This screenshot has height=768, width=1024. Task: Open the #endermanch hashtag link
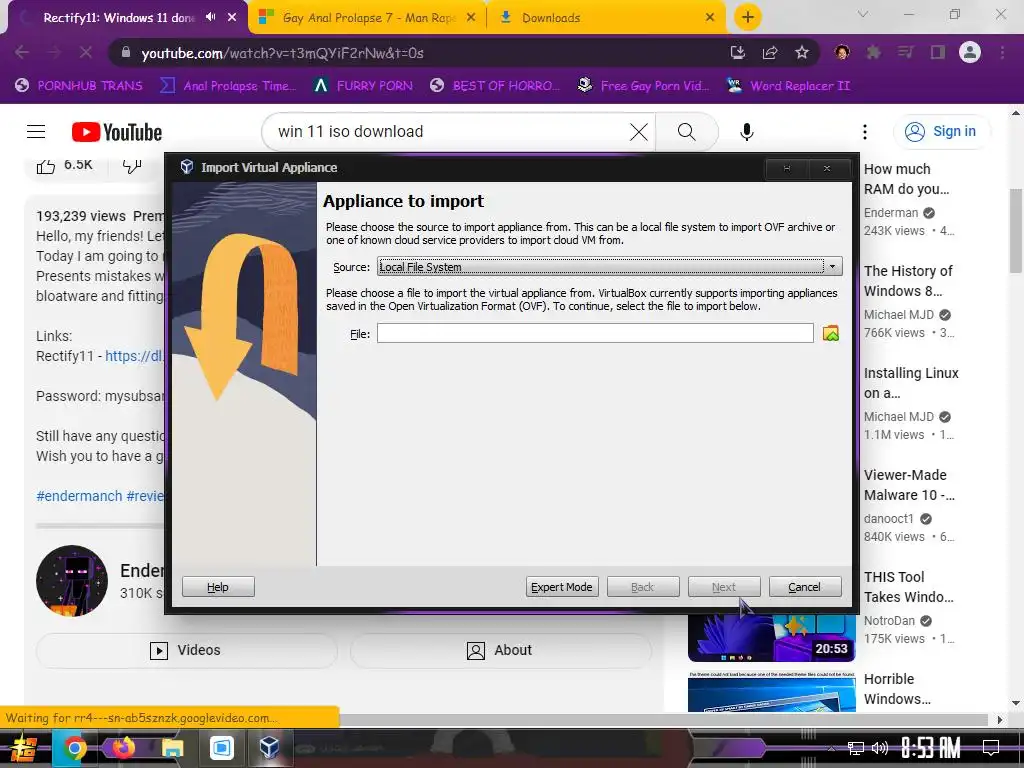coord(79,496)
